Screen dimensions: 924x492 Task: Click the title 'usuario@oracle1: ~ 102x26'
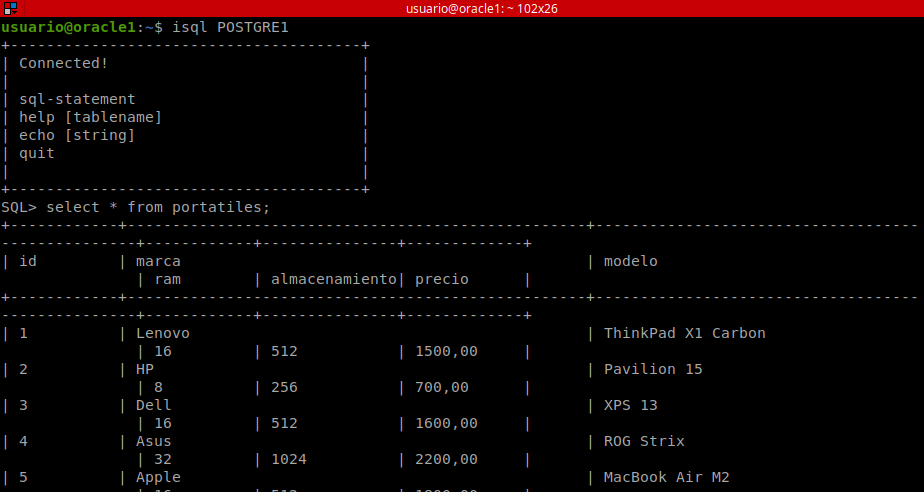(x=481, y=9)
